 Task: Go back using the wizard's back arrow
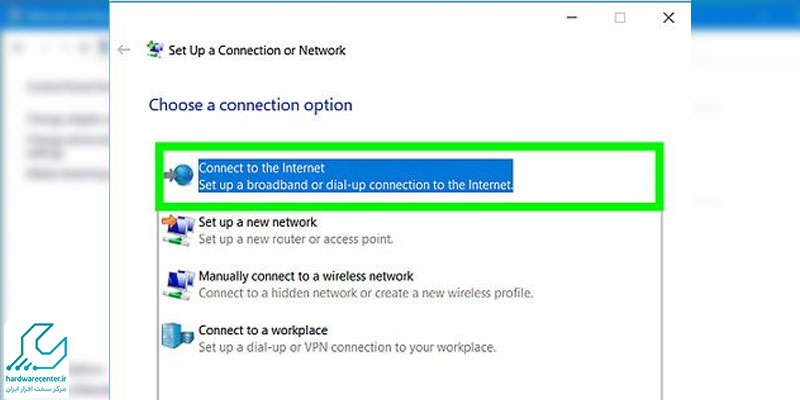123,50
